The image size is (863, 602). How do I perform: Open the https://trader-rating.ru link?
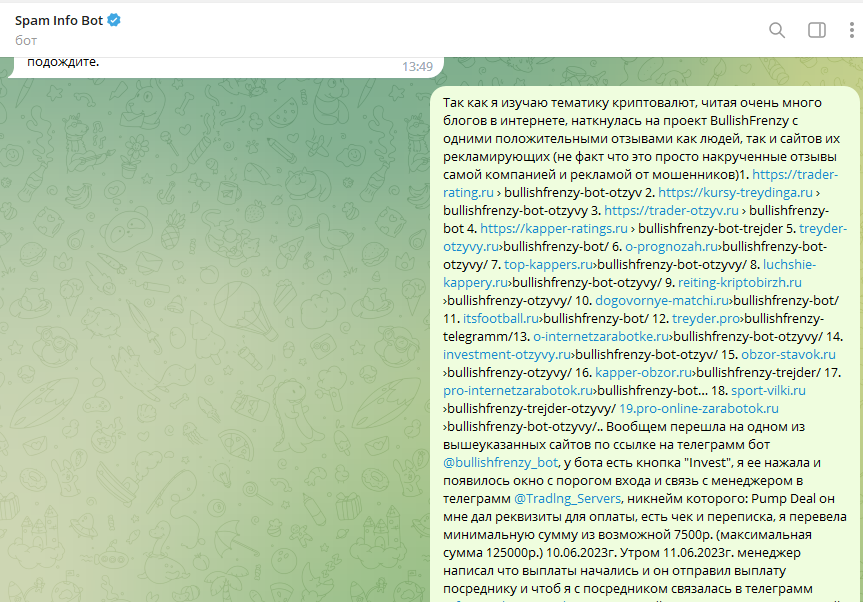coord(795,174)
